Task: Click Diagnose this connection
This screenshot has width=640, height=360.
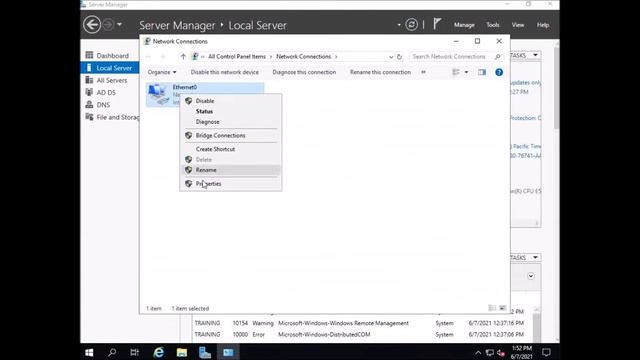Action: pos(304,72)
